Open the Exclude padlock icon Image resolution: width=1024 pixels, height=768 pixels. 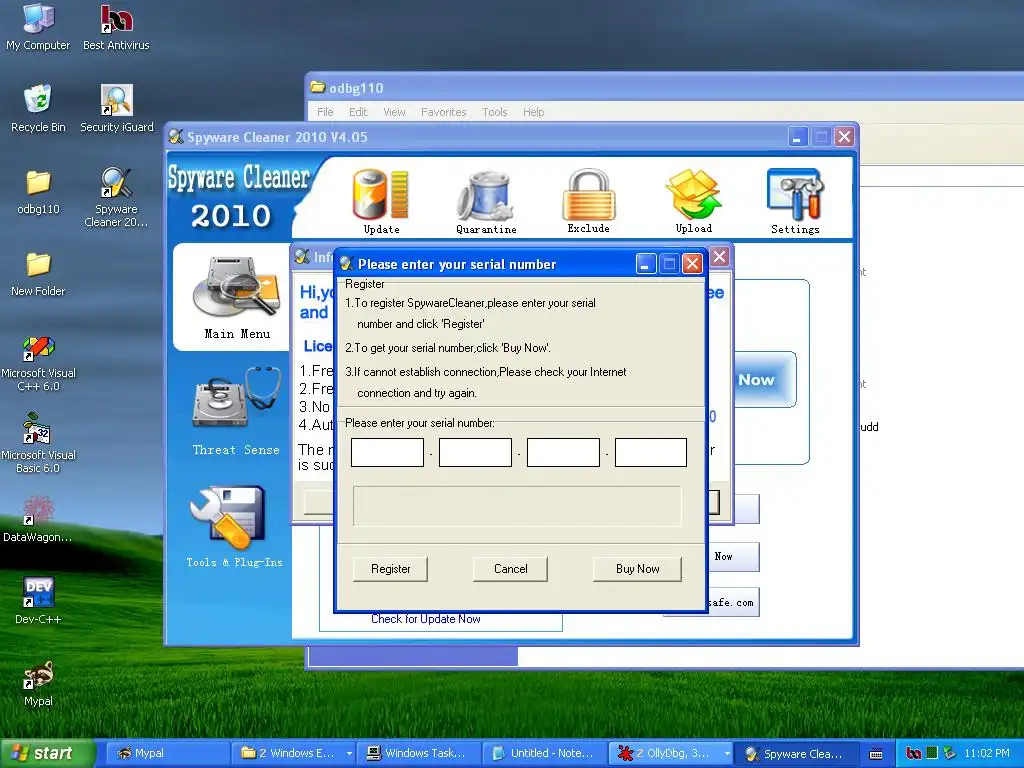pyautogui.click(x=588, y=201)
